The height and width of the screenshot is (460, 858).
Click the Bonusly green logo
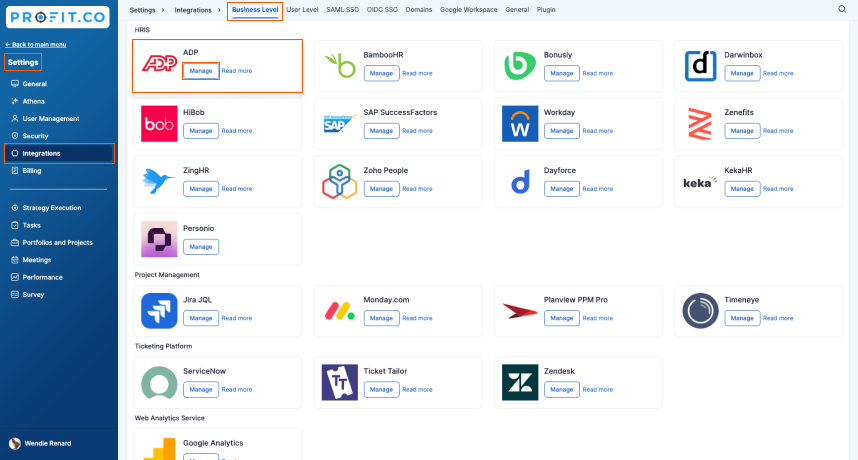click(520, 66)
